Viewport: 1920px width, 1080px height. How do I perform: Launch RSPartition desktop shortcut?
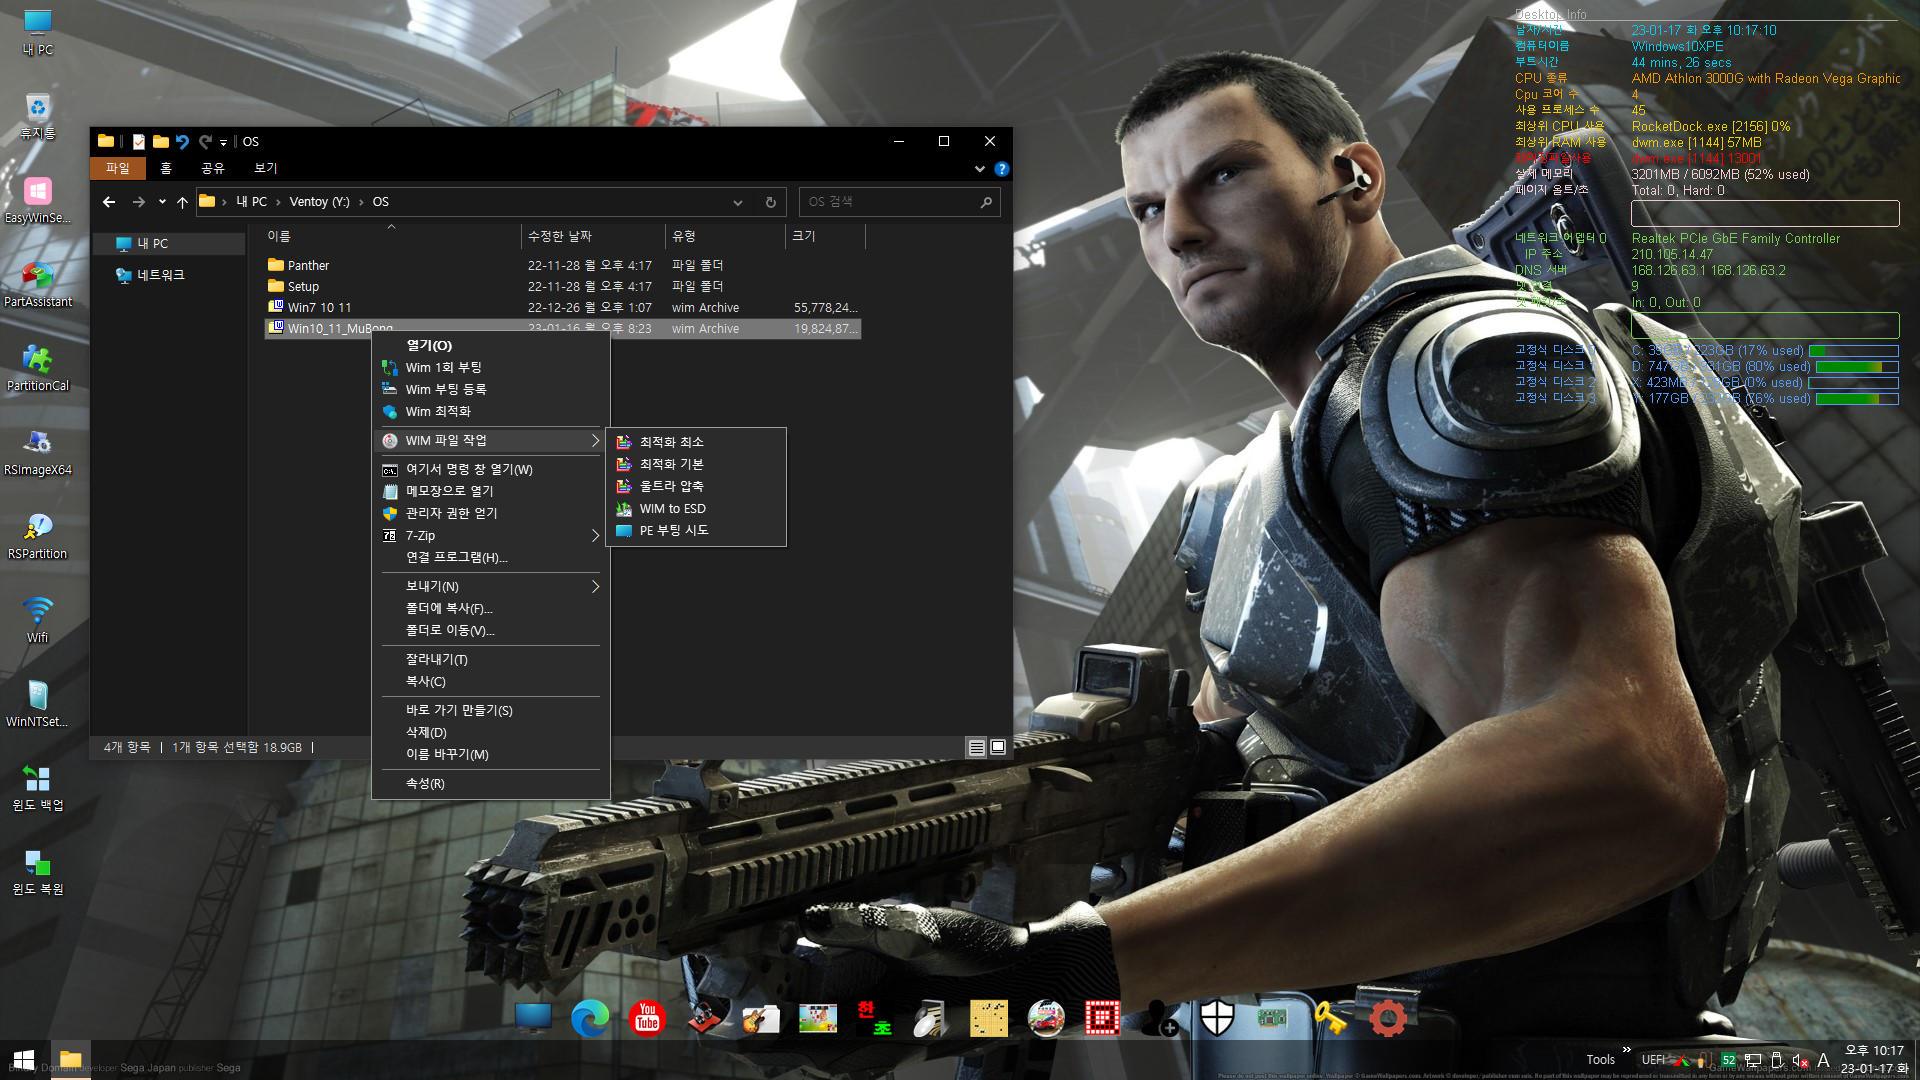[38, 535]
